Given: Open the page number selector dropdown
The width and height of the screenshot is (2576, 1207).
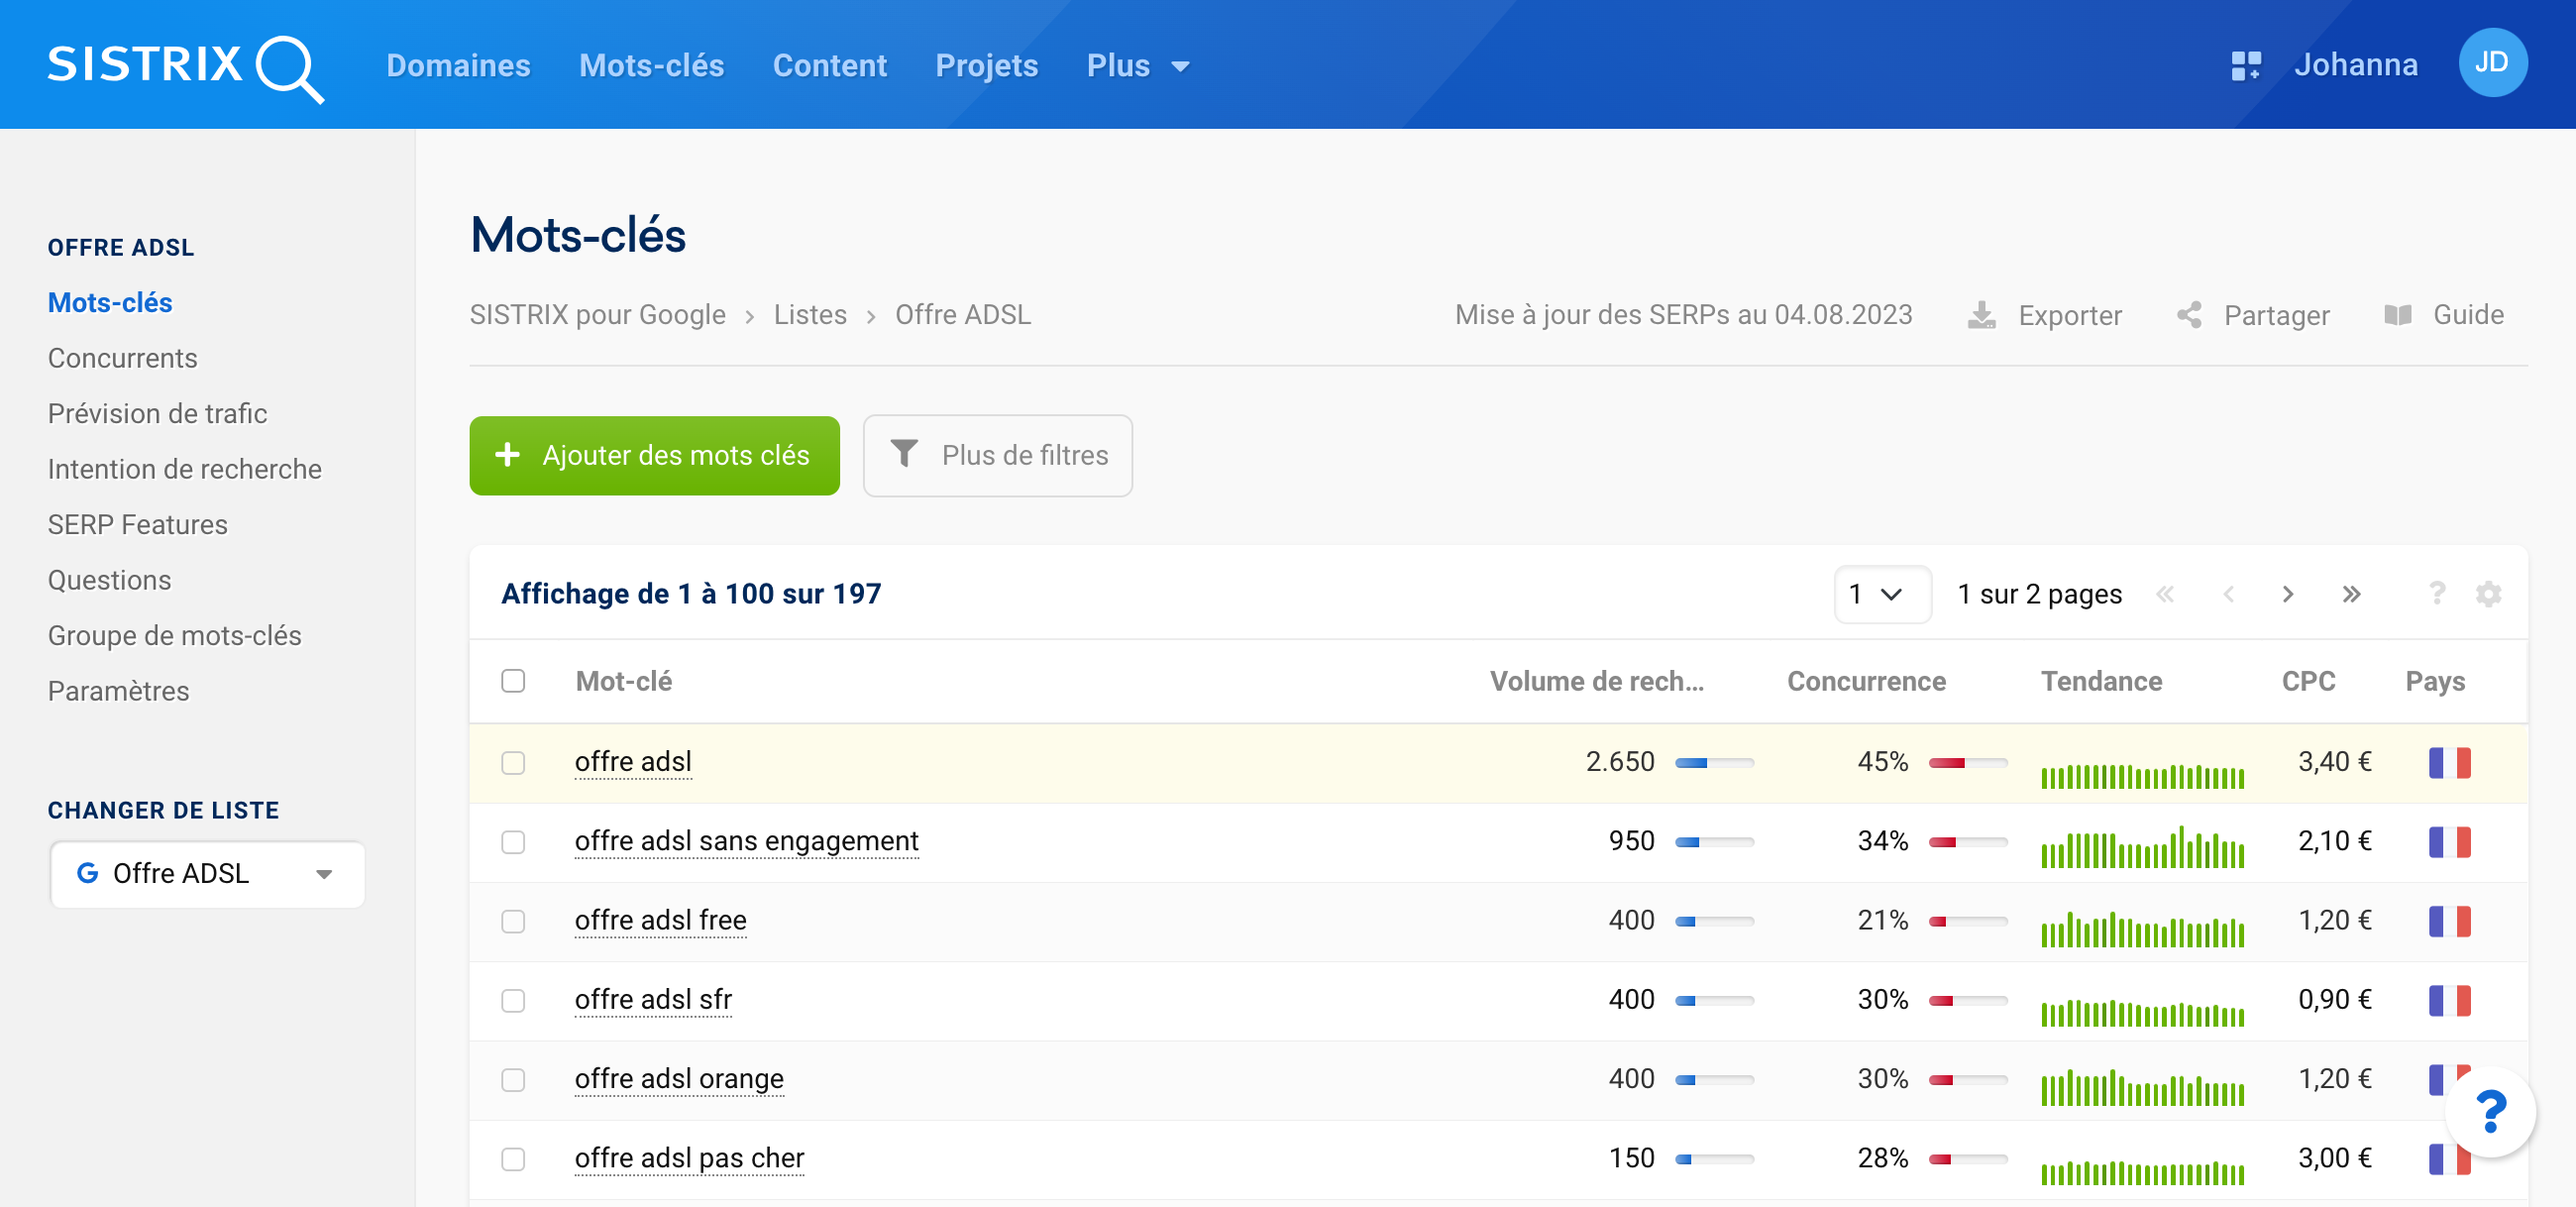Looking at the screenshot, I should (1881, 595).
